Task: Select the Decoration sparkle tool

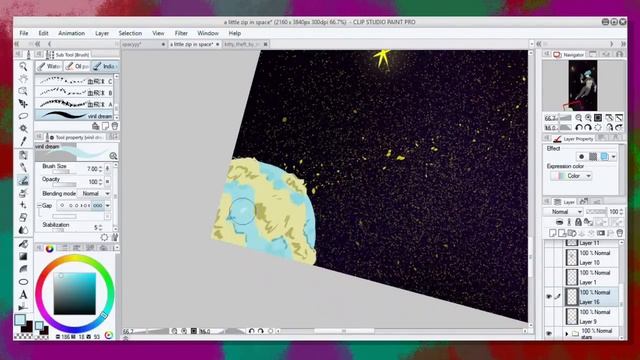Action: point(23,205)
